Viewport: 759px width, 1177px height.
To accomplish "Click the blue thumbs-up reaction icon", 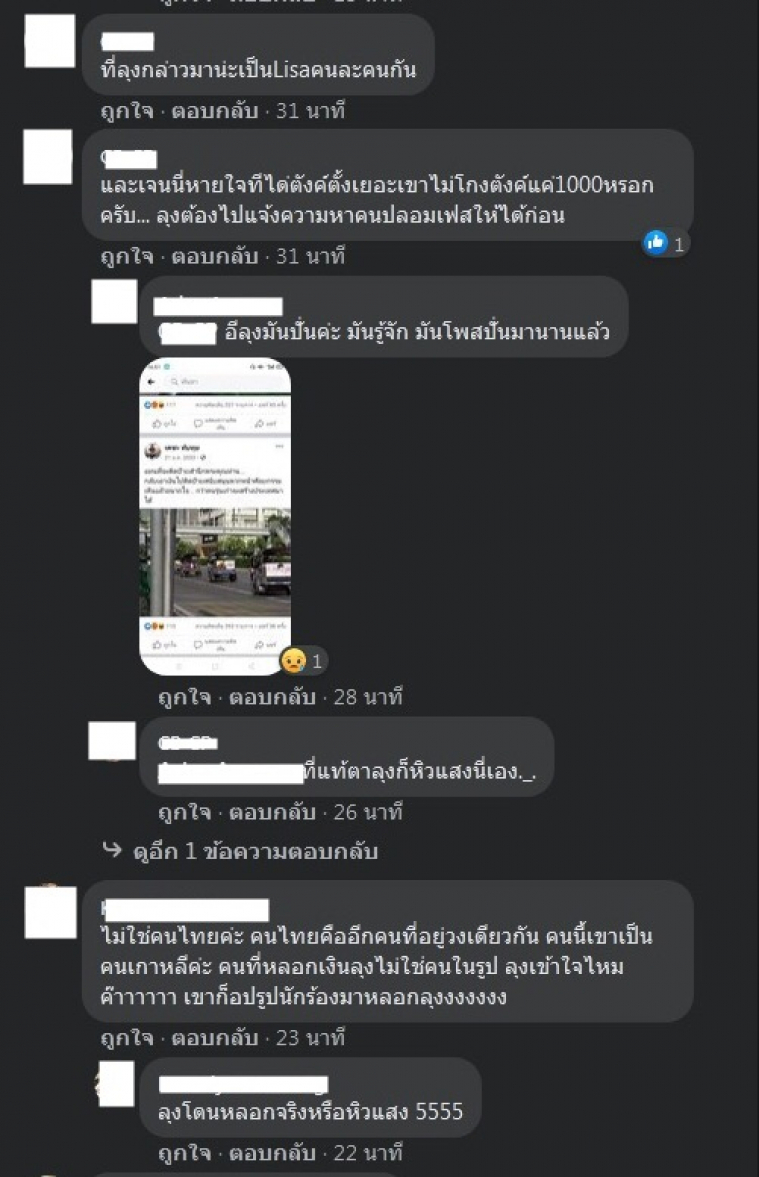I will [655, 242].
